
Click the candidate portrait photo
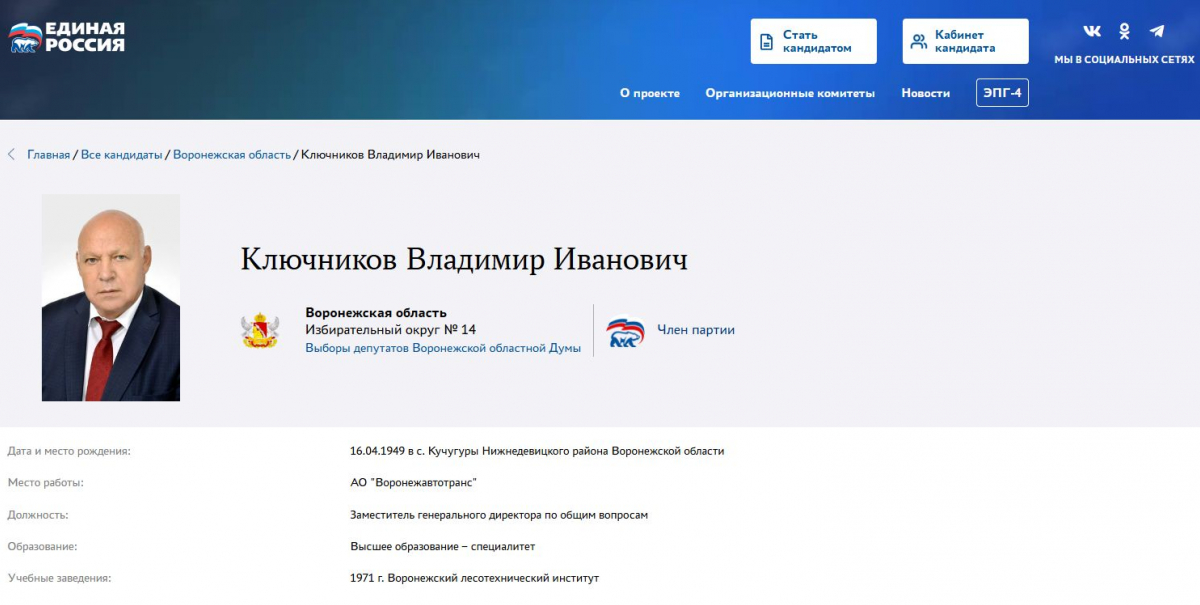[111, 298]
